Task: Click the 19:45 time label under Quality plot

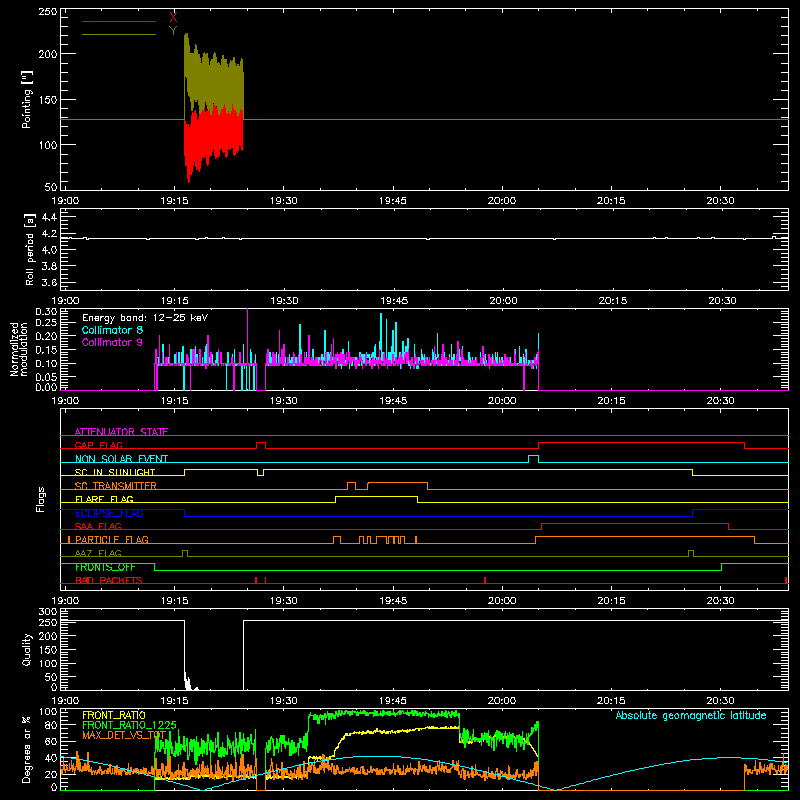Action: (393, 701)
